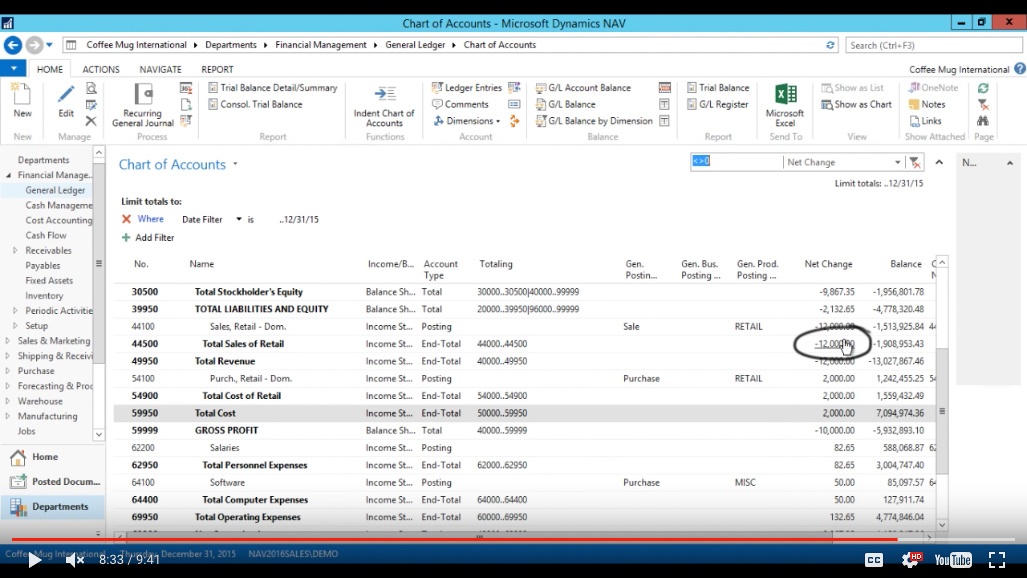Select the ACTIONS ribbon tab
The height and width of the screenshot is (578, 1027).
pos(101,69)
